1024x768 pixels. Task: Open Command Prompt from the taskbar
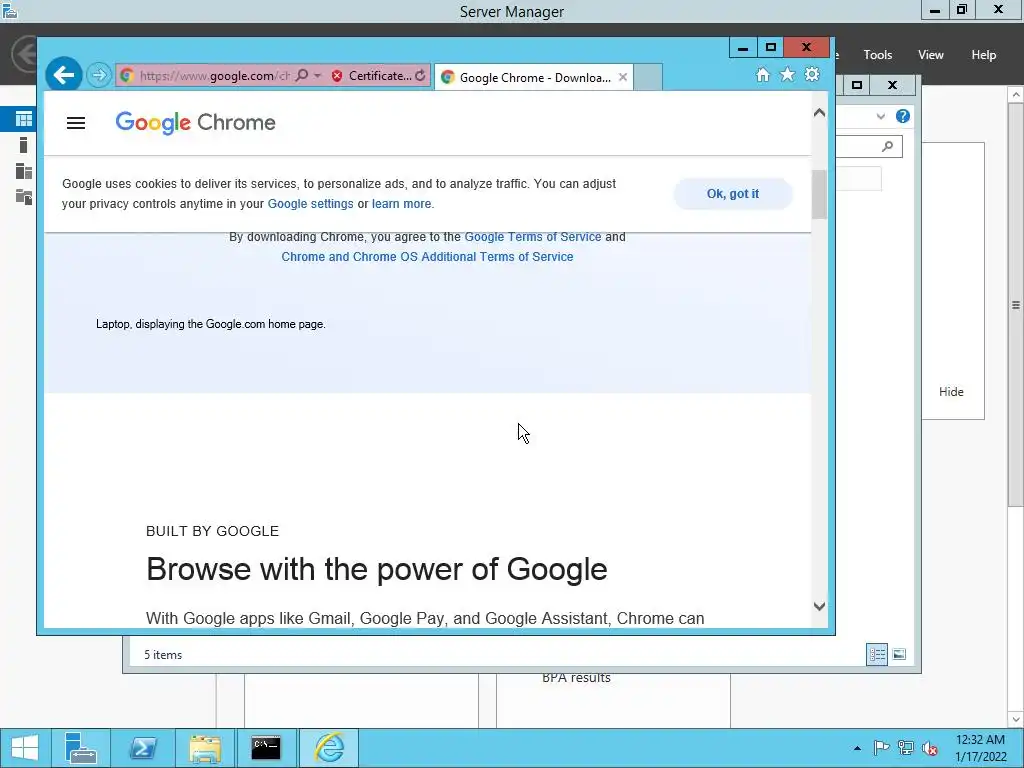pos(266,748)
